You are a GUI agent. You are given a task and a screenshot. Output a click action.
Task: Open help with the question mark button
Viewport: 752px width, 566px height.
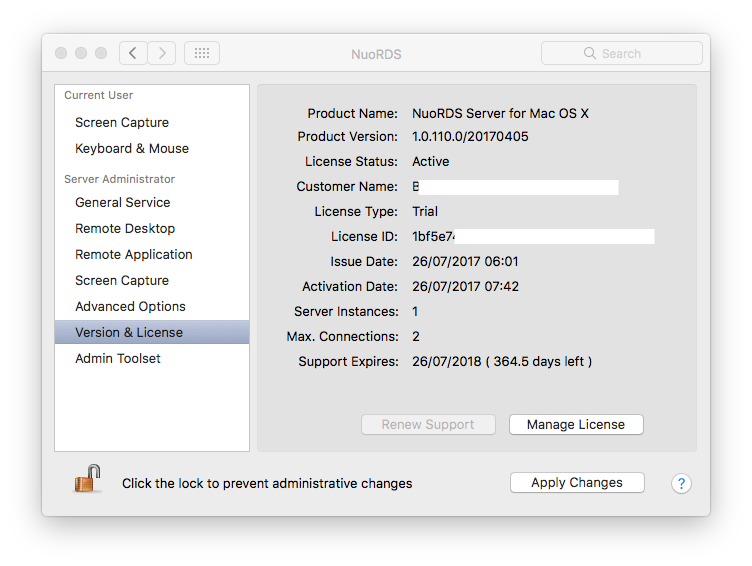681,483
